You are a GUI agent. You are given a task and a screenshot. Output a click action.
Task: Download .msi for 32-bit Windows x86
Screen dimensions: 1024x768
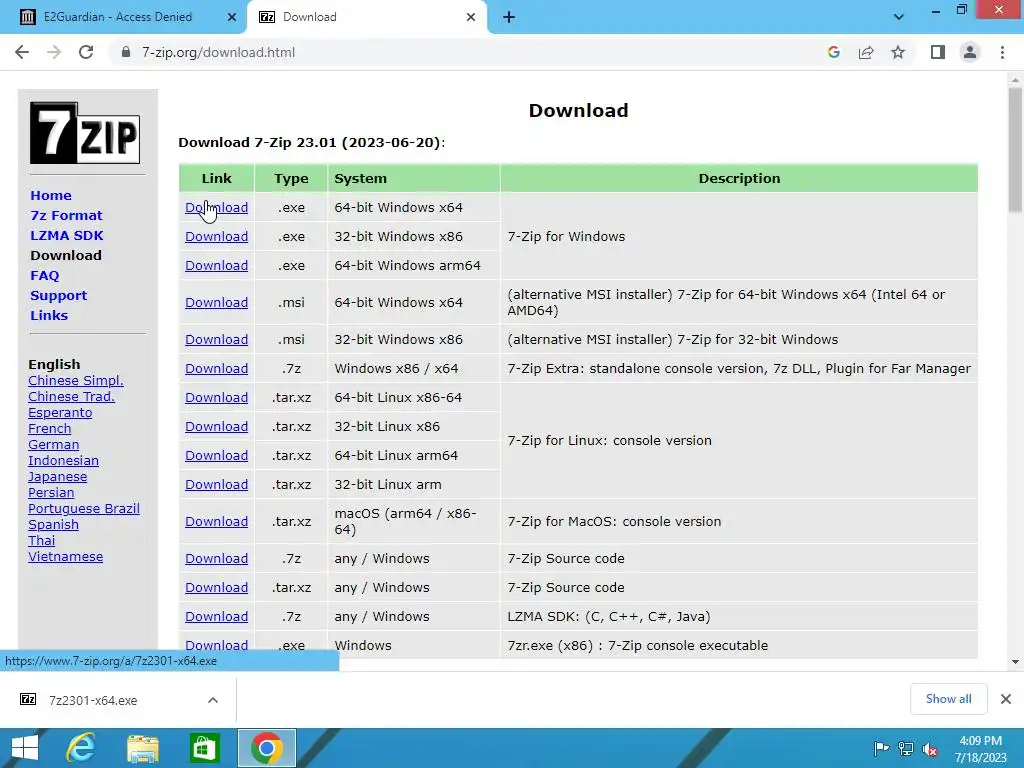[216, 340]
